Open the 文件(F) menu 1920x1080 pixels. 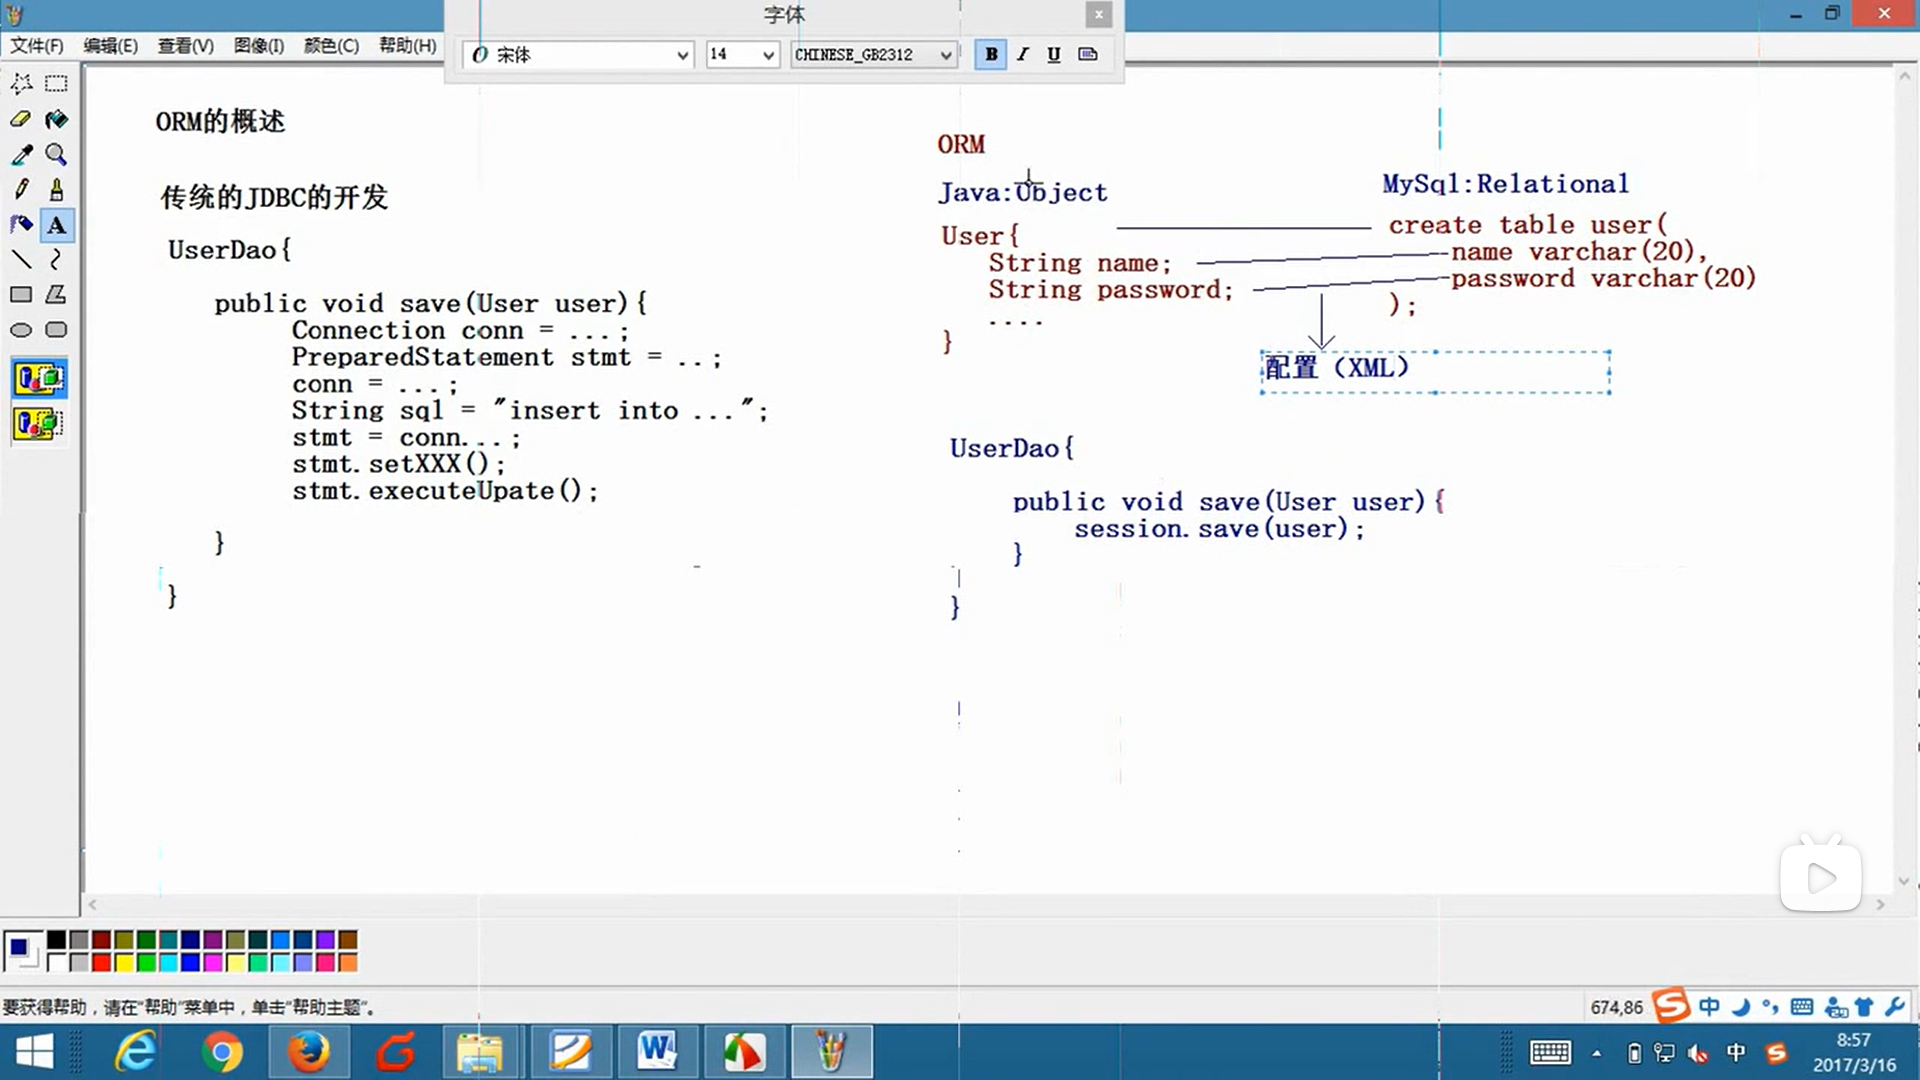coord(37,46)
